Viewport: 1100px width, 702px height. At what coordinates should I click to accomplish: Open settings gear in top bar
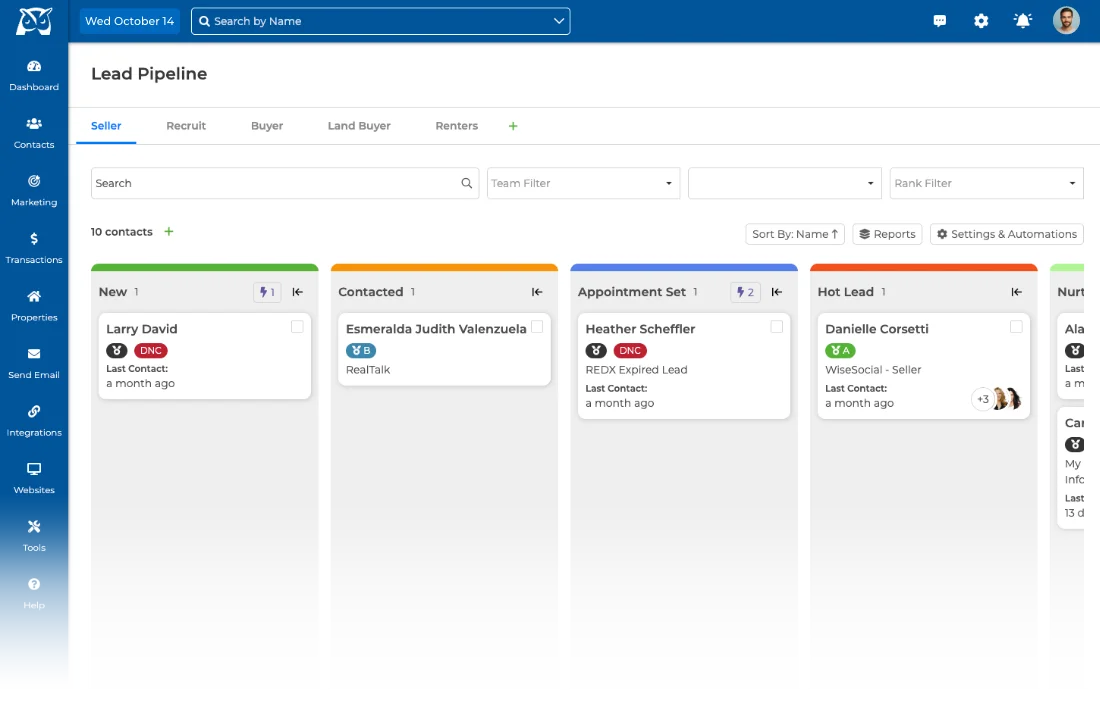tap(981, 21)
